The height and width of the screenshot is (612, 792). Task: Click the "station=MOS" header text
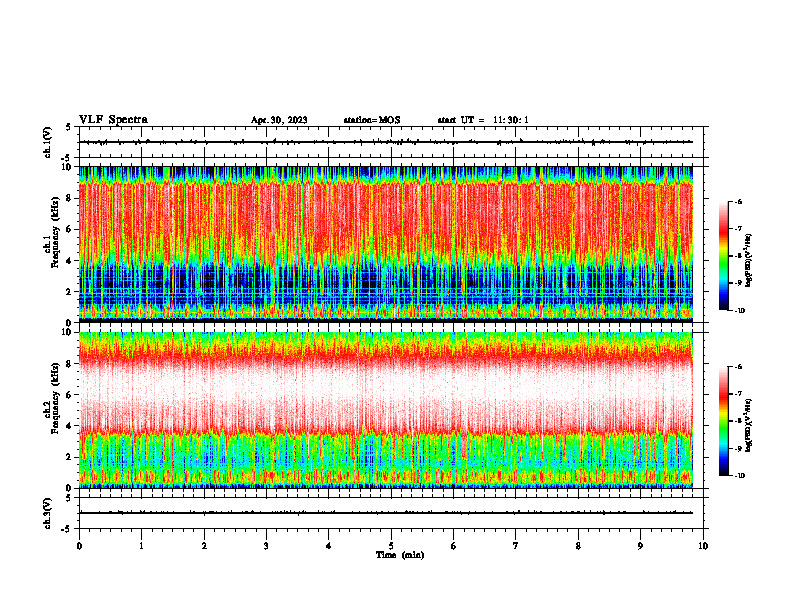click(372, 120)
